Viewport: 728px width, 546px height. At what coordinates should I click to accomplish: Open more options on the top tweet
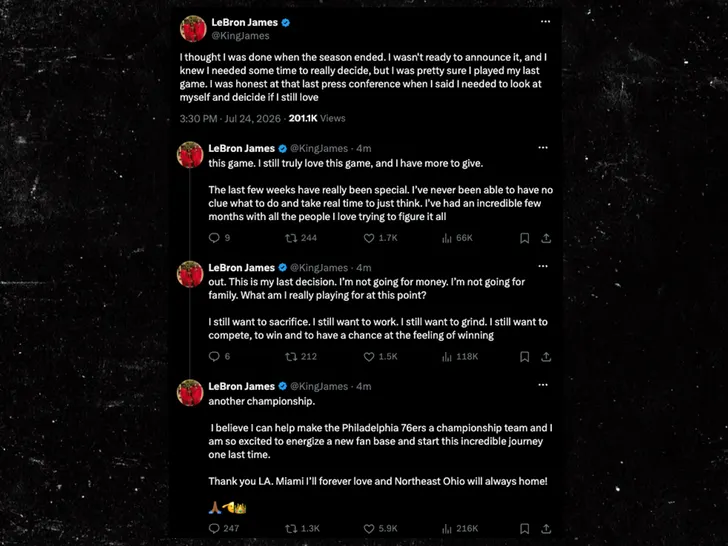point(546,21)
